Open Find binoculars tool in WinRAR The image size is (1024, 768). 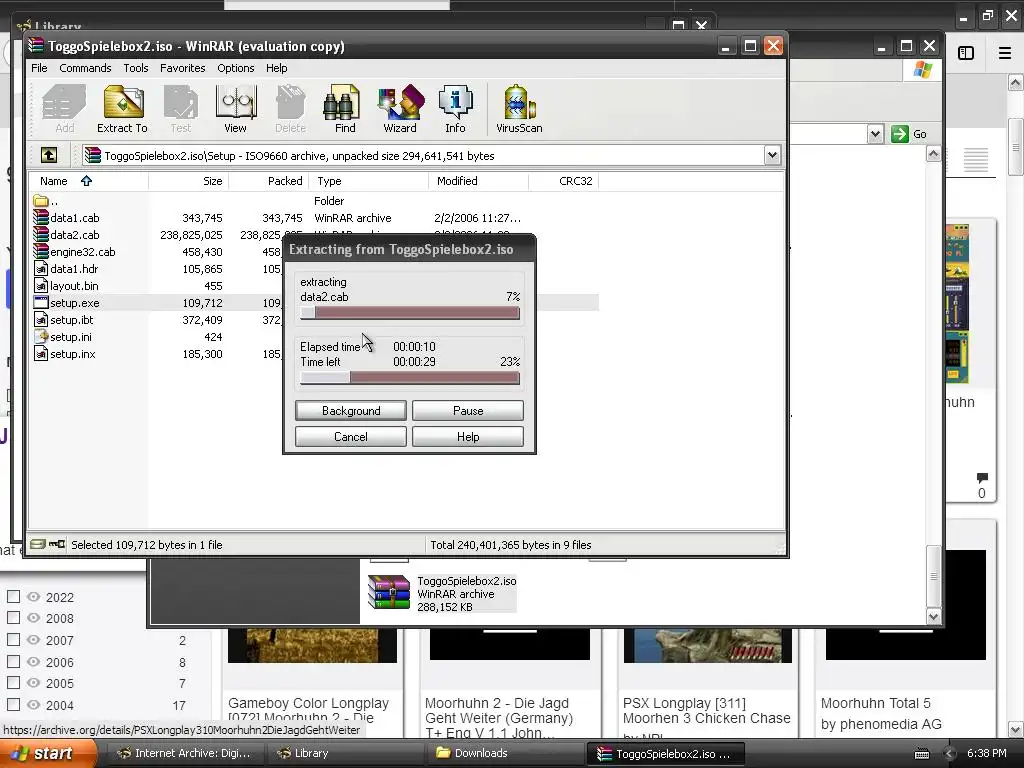tap(344, 109)
